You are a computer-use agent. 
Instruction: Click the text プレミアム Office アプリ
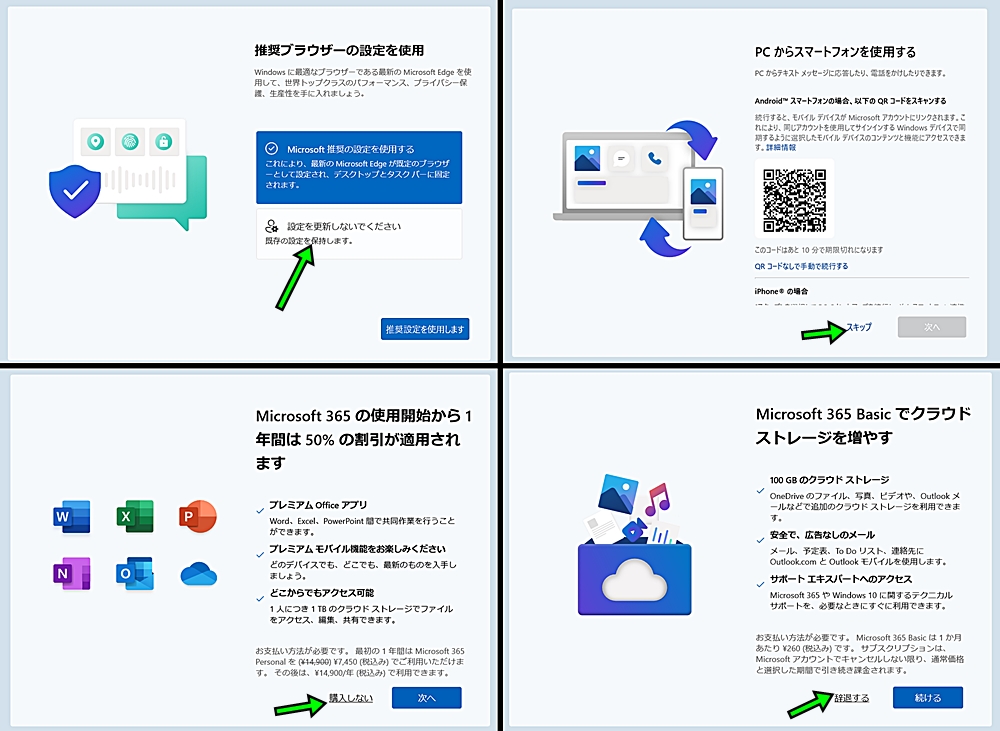pos(318,505)
